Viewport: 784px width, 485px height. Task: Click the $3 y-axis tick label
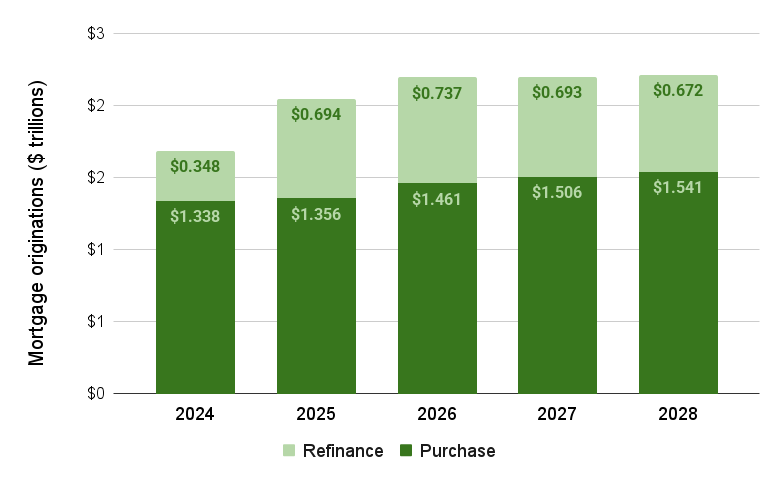(x=97, y=34)
